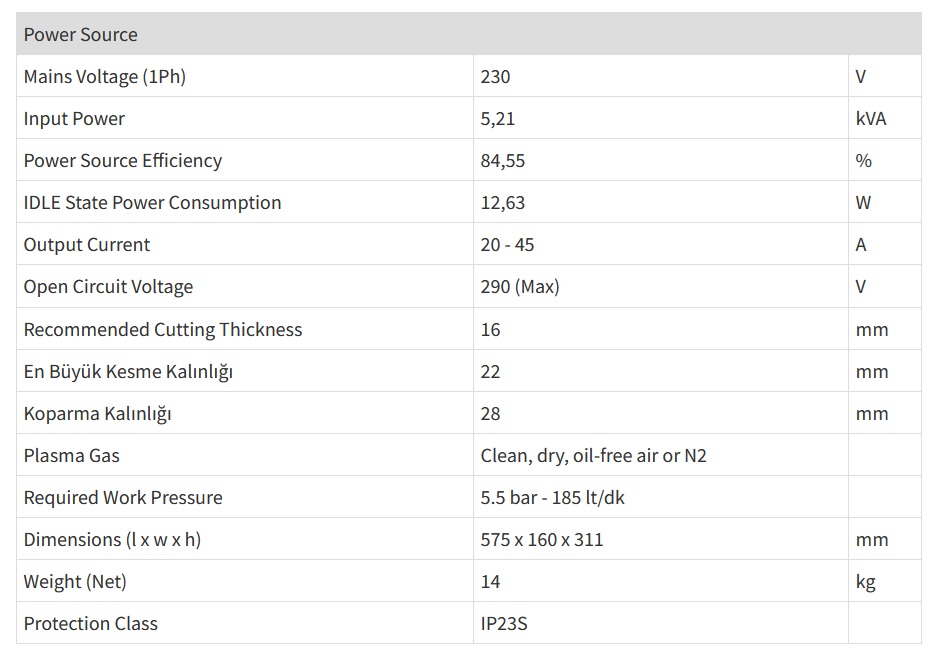Click the 5.5 bar - 185 lt/dk value
The width and height of the screenshot is (939, 662).
click(553, 498)
